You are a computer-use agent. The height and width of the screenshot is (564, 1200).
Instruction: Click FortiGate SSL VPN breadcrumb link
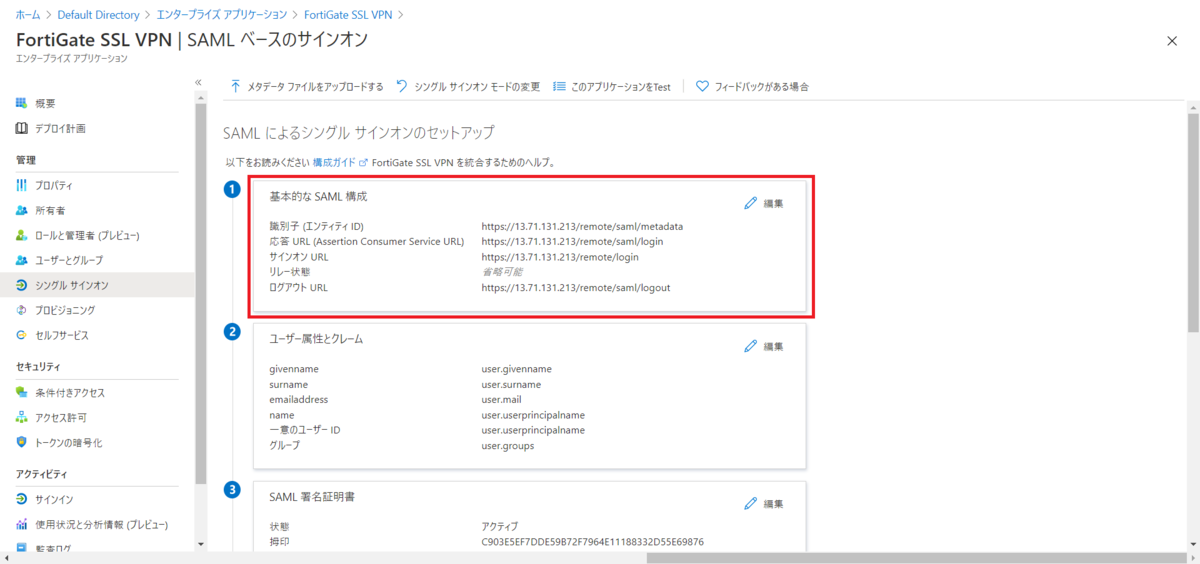pos(349,15)
